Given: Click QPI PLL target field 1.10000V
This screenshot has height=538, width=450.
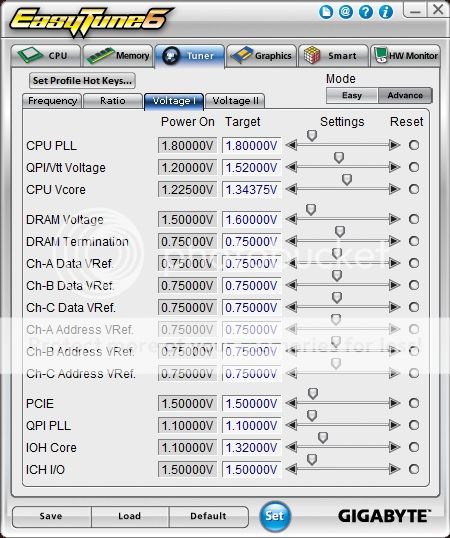Looking at the screenshot, I should pos(251,425).
